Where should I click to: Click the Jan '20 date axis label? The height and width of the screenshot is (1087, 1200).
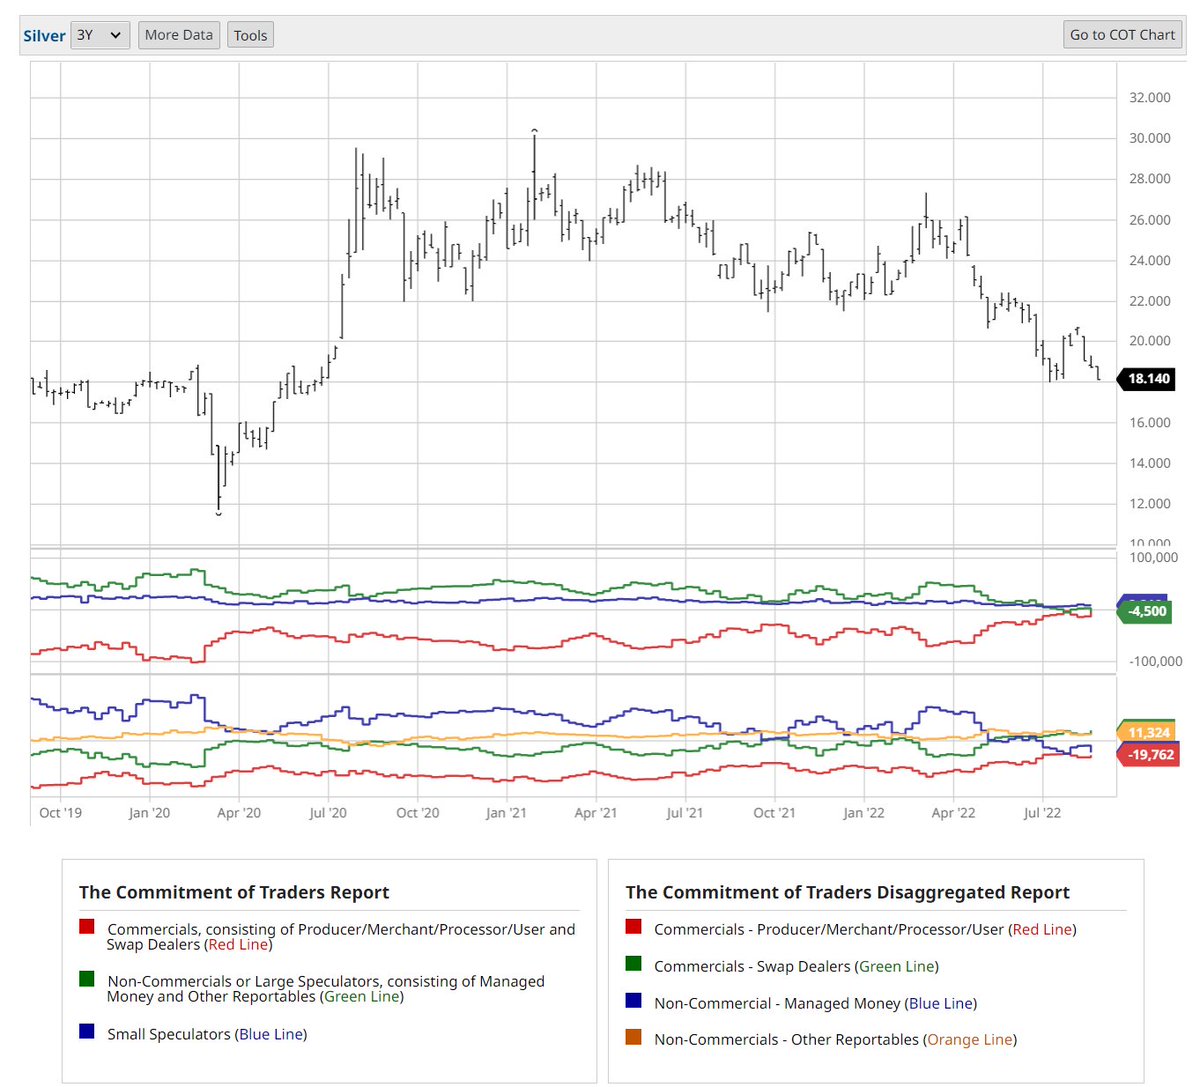pyautogui.click(x=149, y=813)
